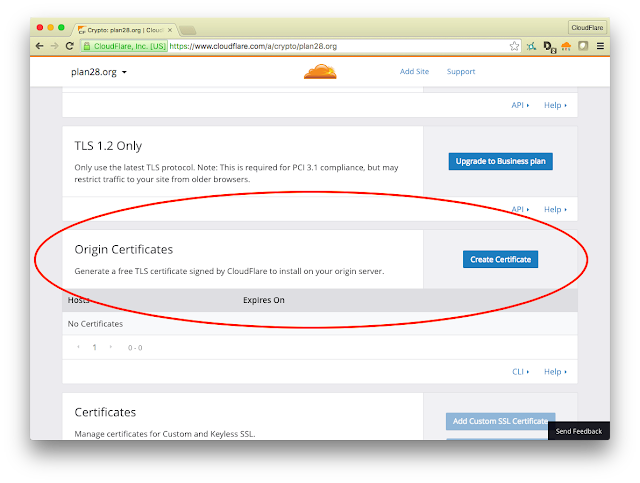Click the green lock CloudFlare, Inc. security badge

click(124, 46)
